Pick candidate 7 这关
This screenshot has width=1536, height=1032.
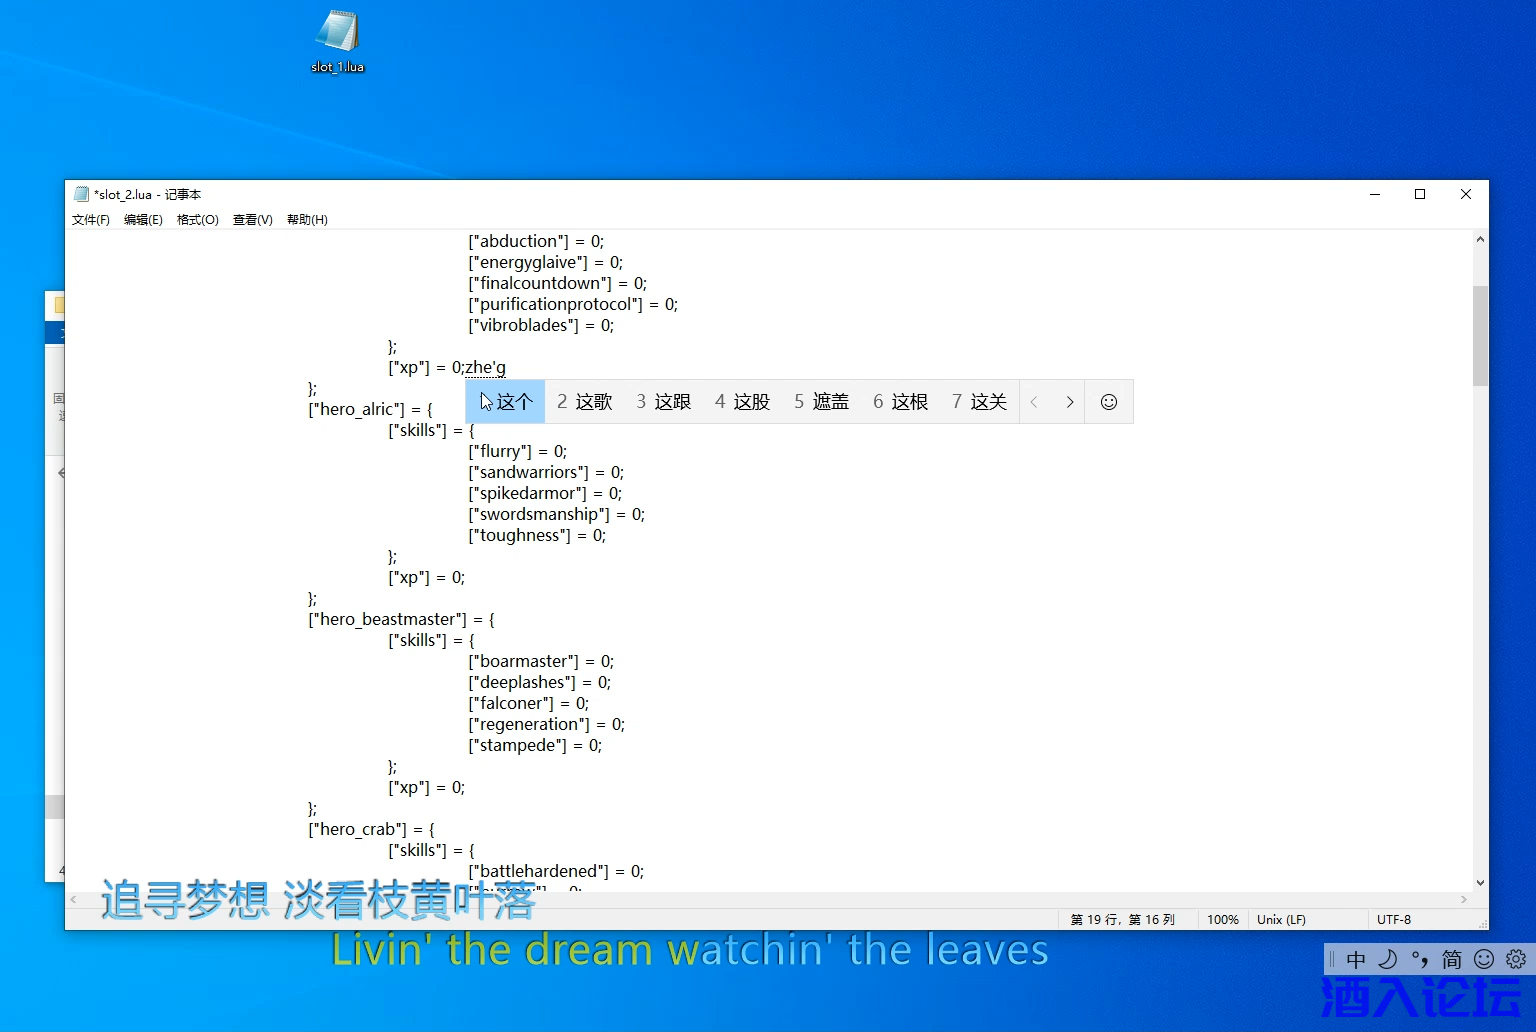pyautogui.click(x=979, y=402)
